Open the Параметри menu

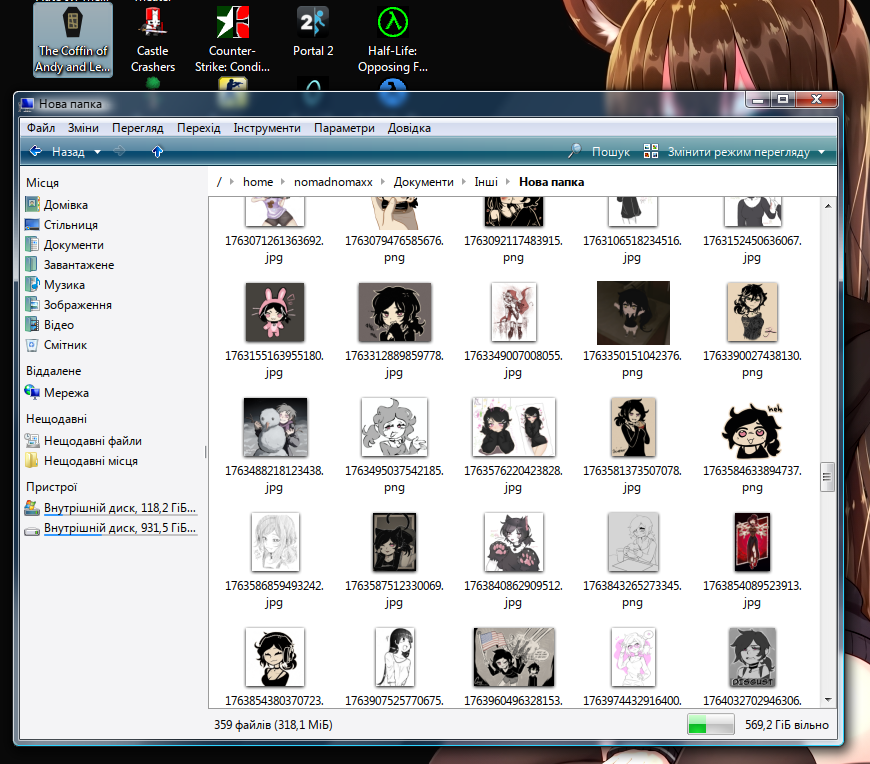pyautogui.click(x=344, y=128)
